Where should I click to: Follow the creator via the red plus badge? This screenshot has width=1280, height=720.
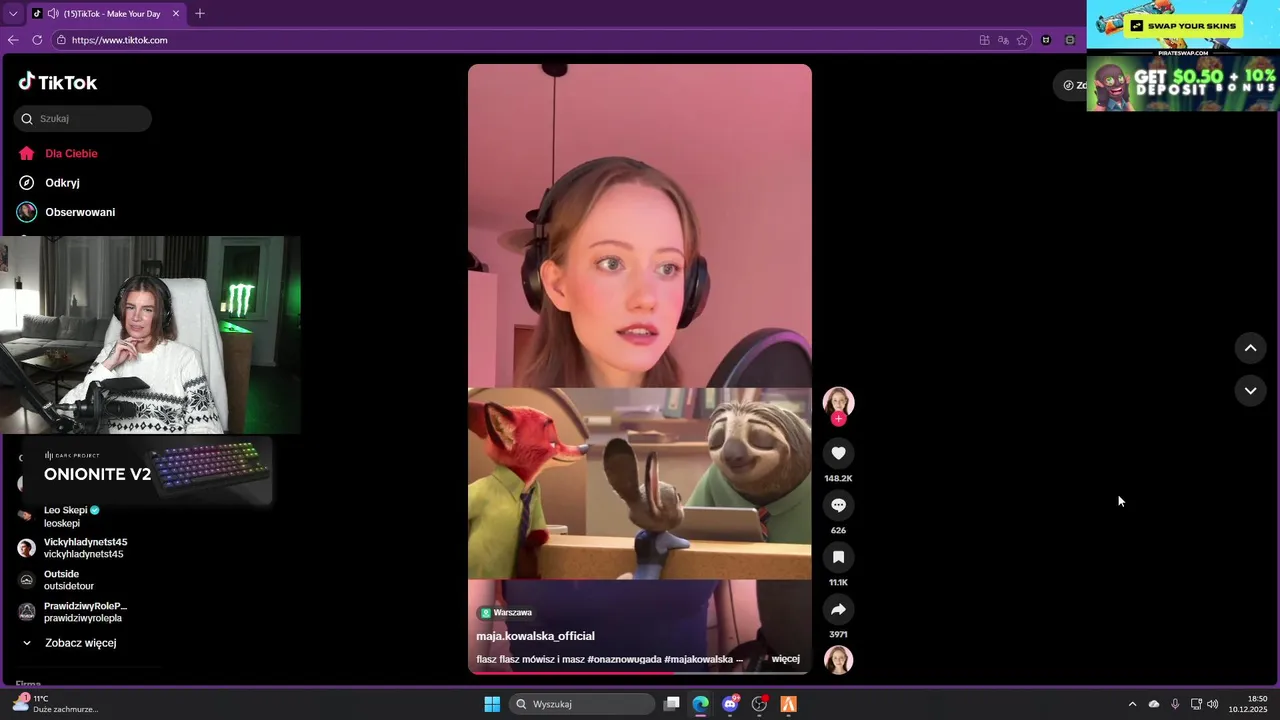838,419
